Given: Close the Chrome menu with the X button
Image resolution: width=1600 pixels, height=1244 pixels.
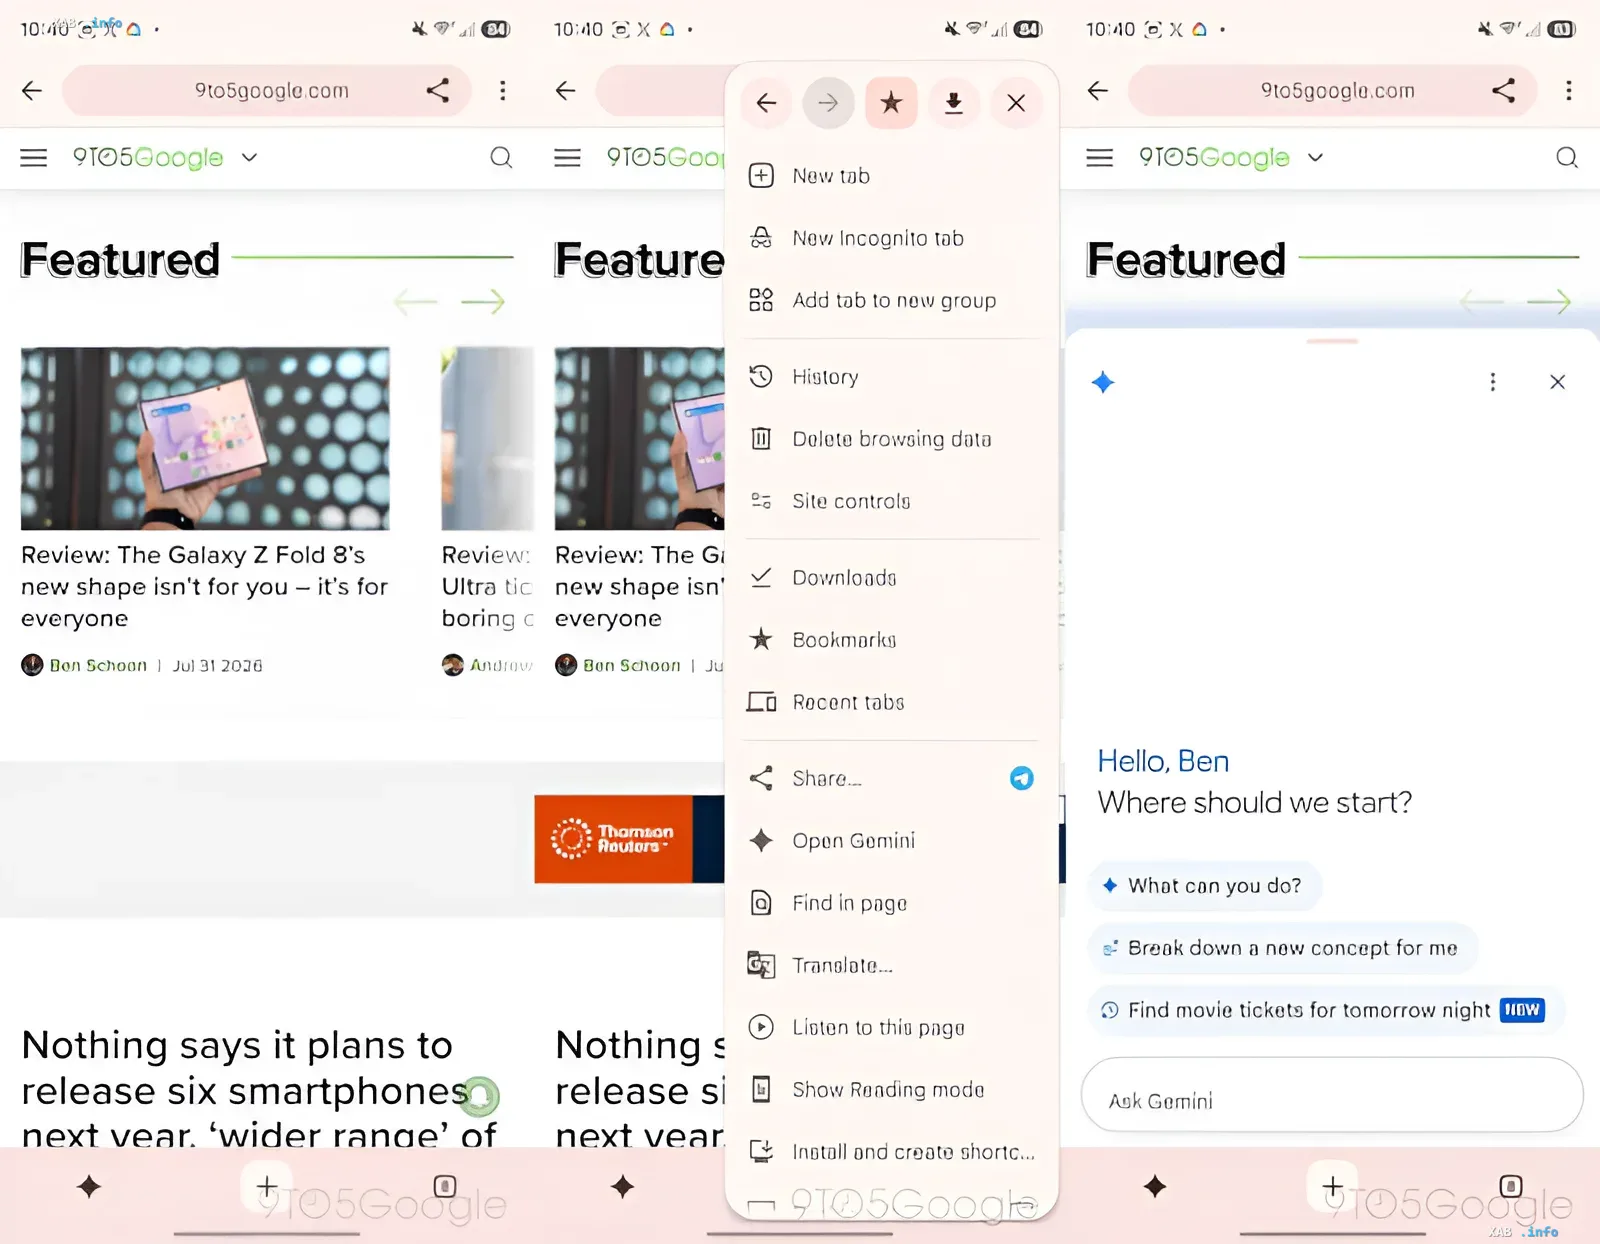Looking at the screenshot, I should (1016, 103).
